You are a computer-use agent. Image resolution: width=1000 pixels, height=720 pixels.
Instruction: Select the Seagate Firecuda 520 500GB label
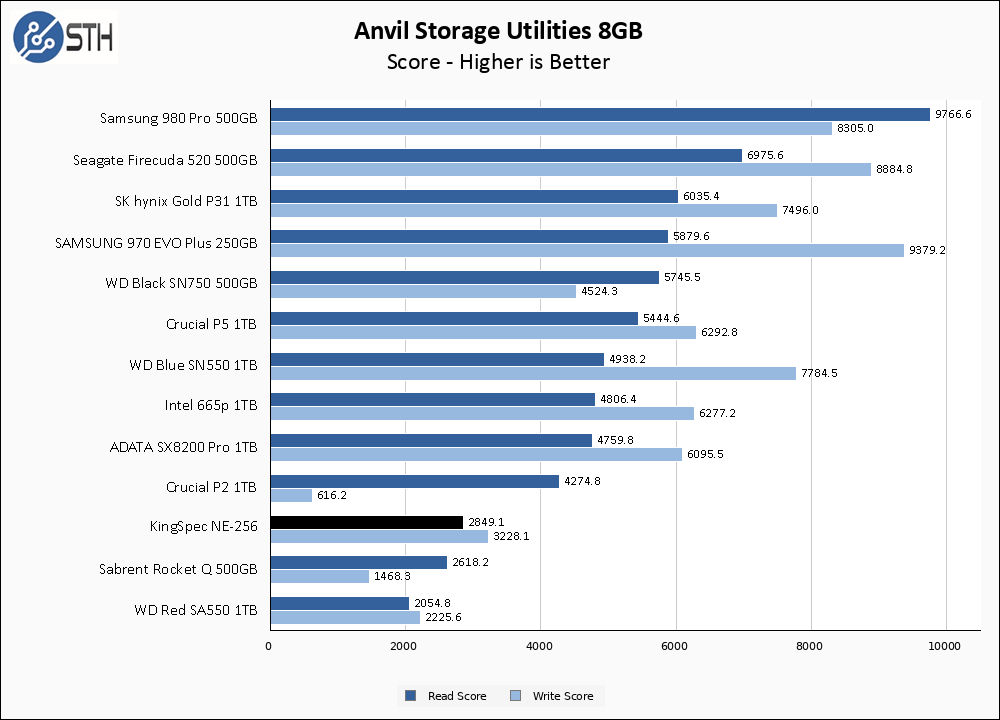[x=165, y=160]
